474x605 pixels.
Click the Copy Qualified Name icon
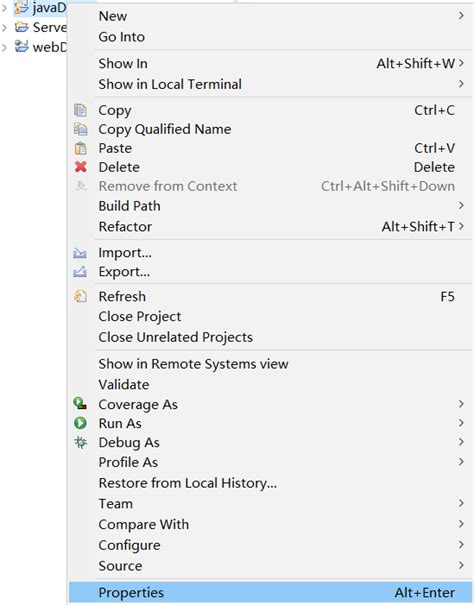(x=80, y=129)
